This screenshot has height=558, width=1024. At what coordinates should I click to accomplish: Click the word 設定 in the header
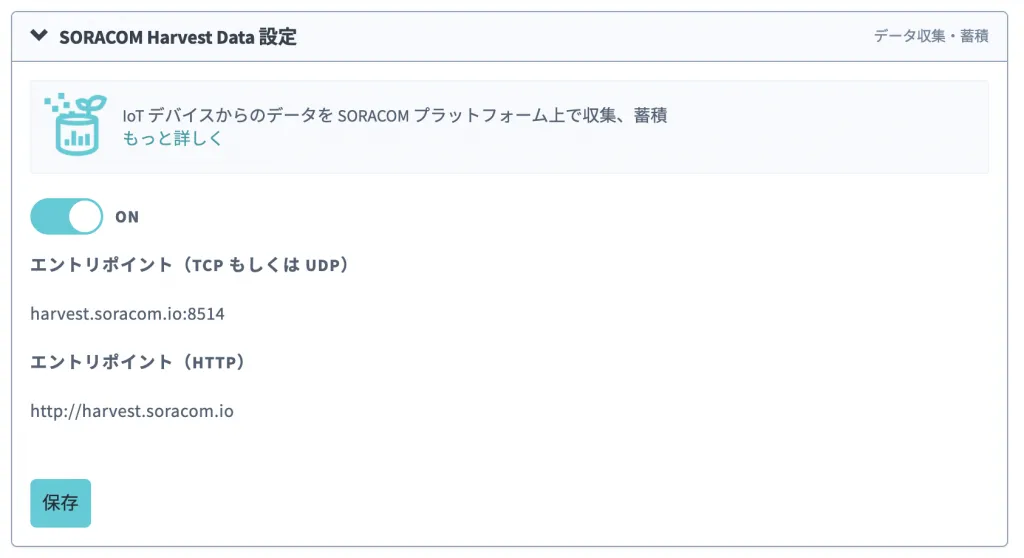coord(277,37)
